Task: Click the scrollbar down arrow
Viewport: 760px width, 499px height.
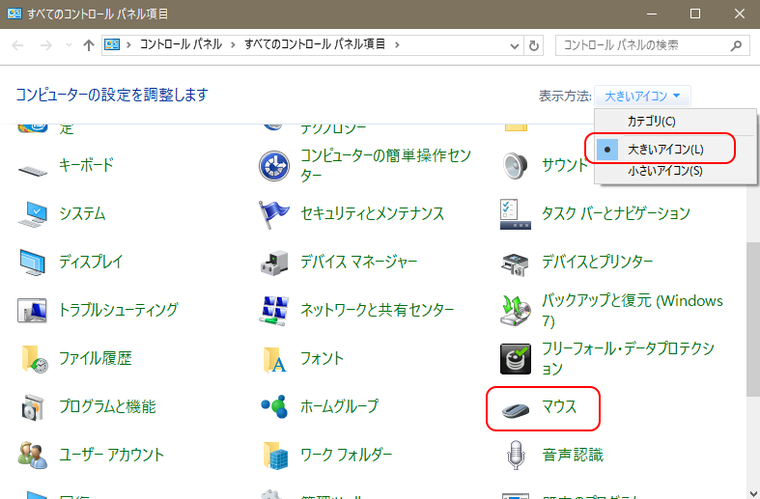Action: click(x=753, y=492)
